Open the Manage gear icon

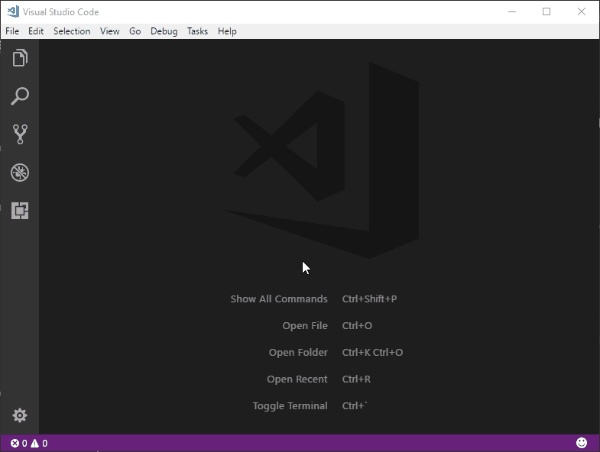pos(20,415)
